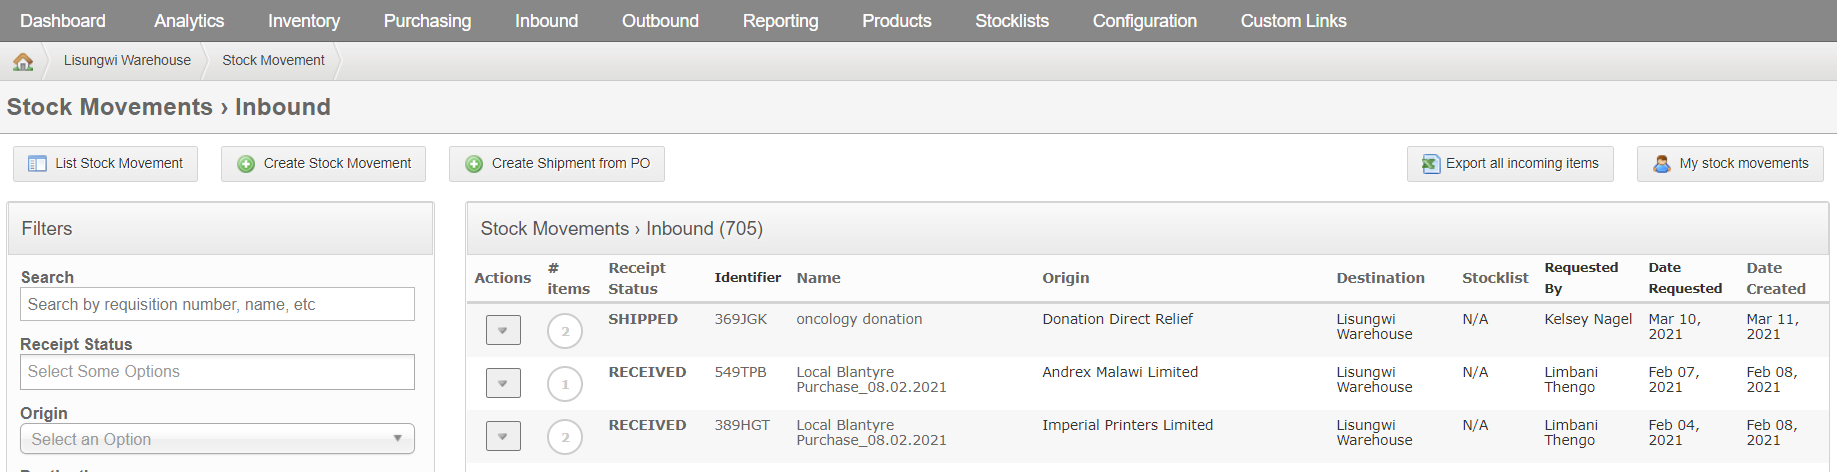Viewport: 1837px width, 472px height.
Task: Open the Reporting menu
Action: (780, 21)
